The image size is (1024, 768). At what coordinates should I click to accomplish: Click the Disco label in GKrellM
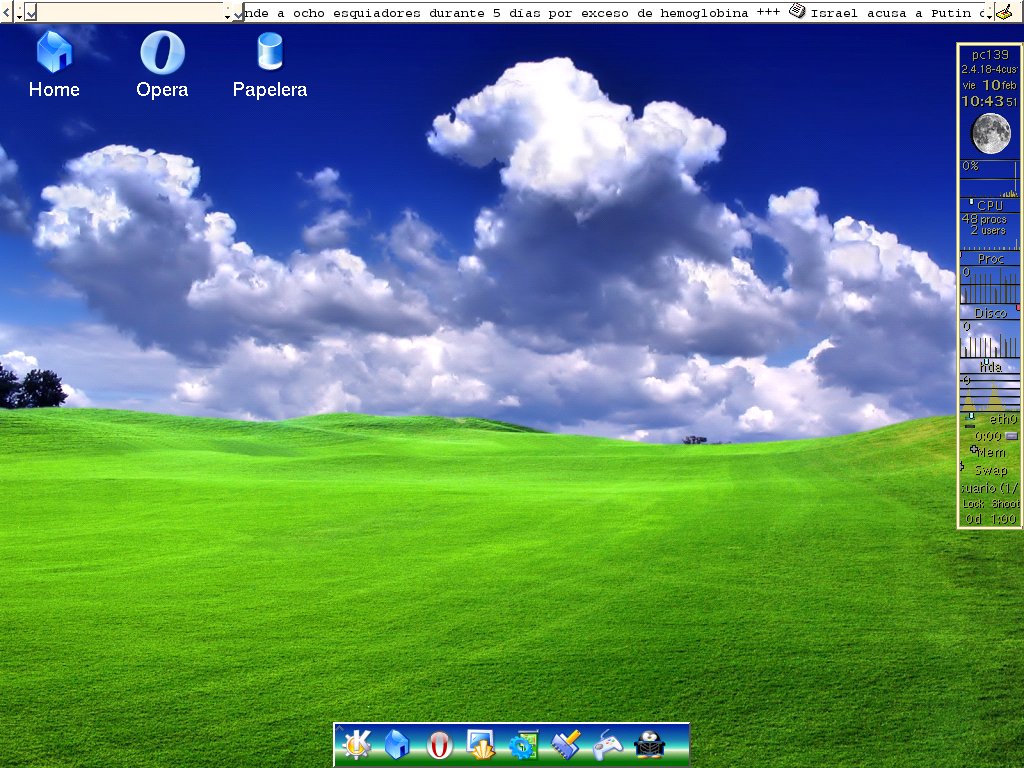(x=991, y=313)
